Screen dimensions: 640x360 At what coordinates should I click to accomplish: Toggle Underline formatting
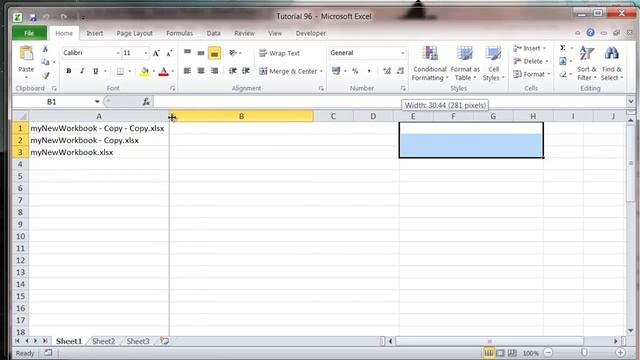(x=96, y=71)
